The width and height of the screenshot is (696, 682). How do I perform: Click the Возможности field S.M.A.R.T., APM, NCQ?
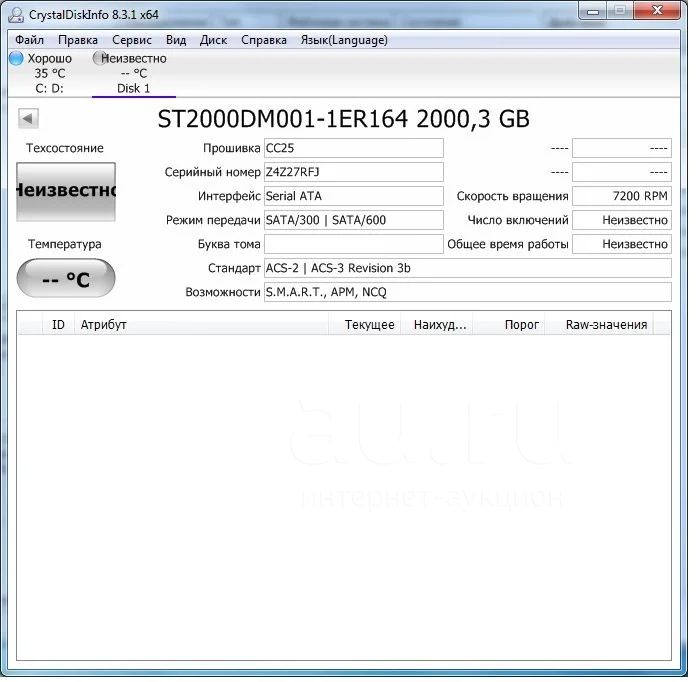tap(467, 292)
